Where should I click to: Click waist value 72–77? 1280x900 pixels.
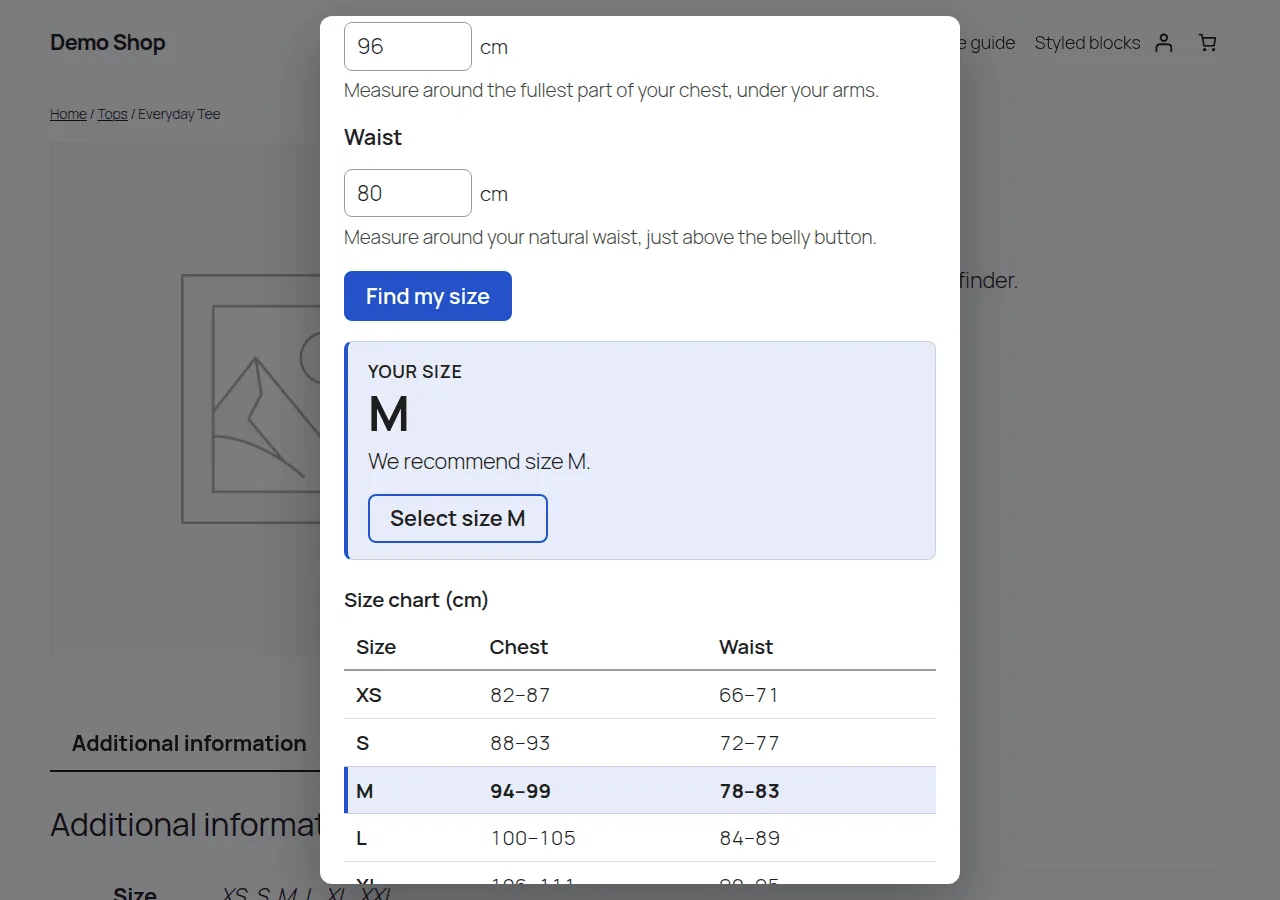(749, 743)
